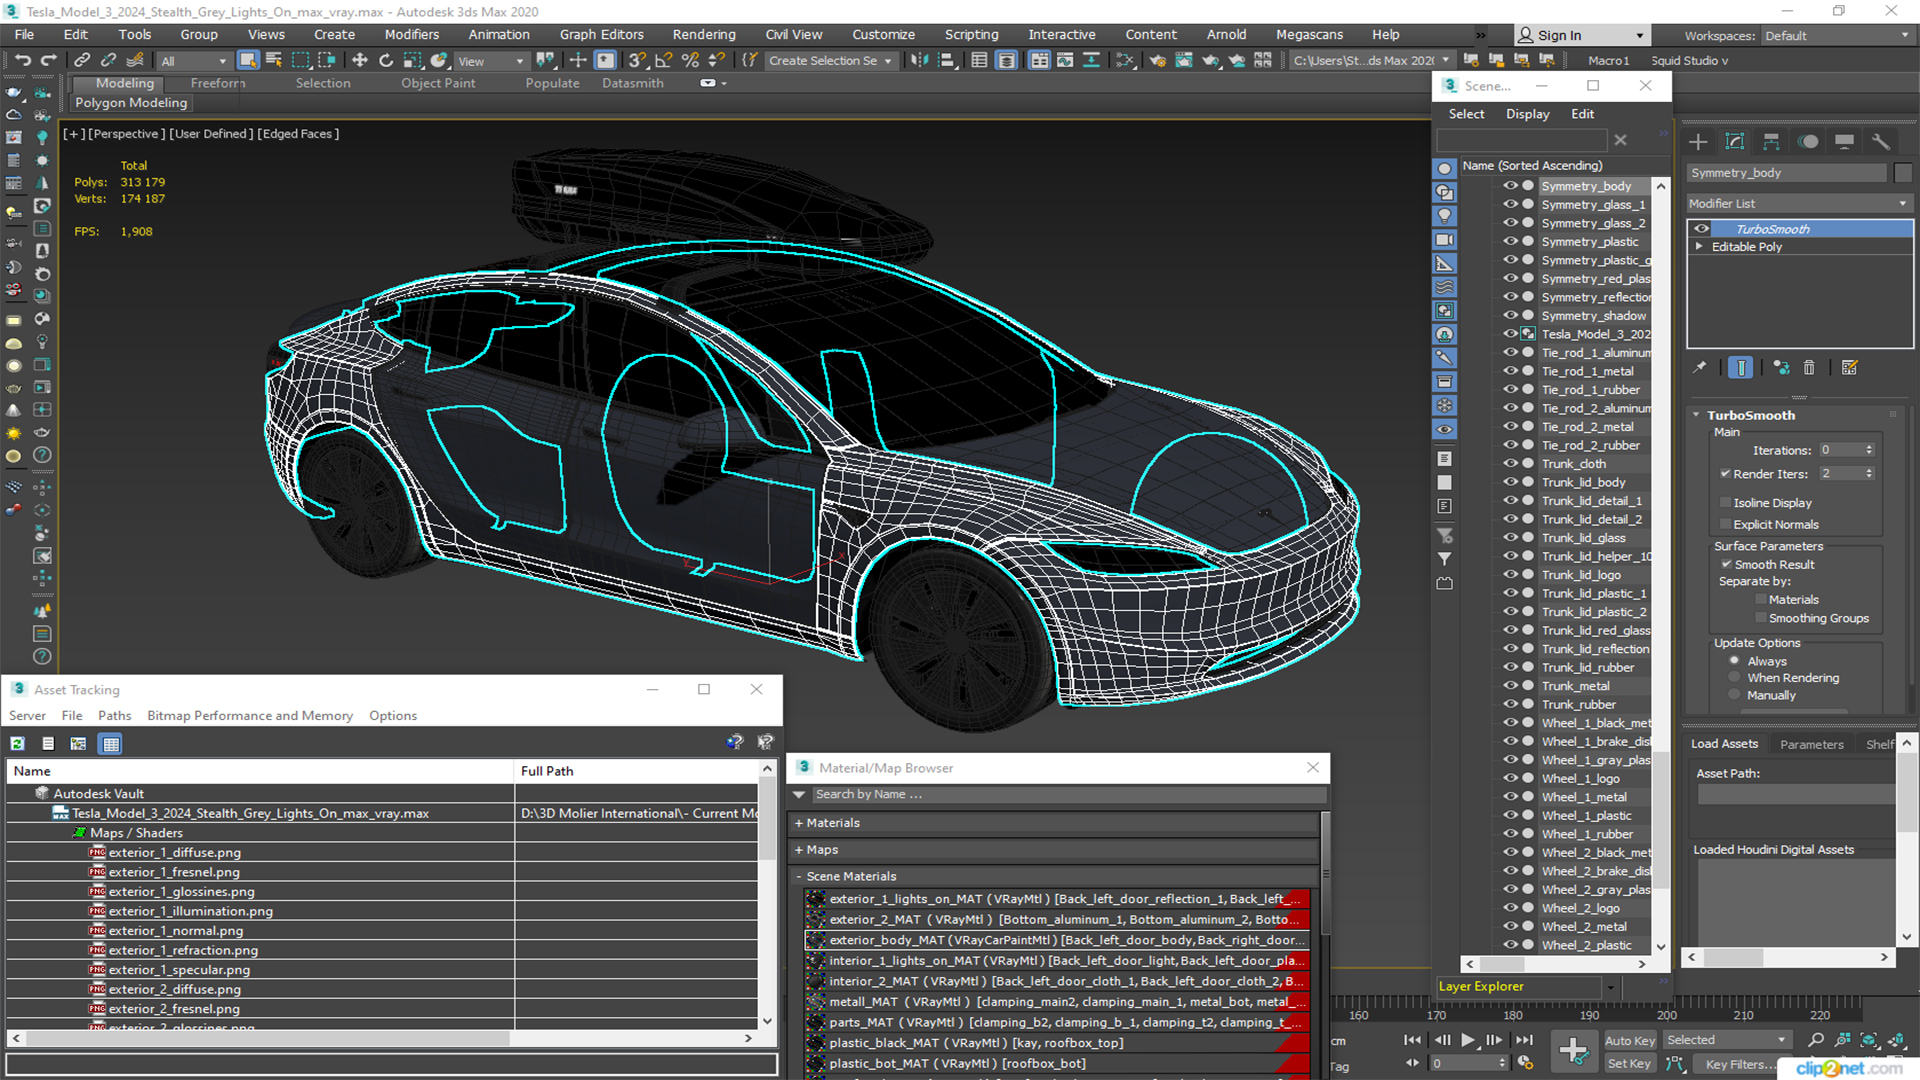Open the Hierarchy command panel tab
The image size is (1920, 1080).
click(1771, 142)
